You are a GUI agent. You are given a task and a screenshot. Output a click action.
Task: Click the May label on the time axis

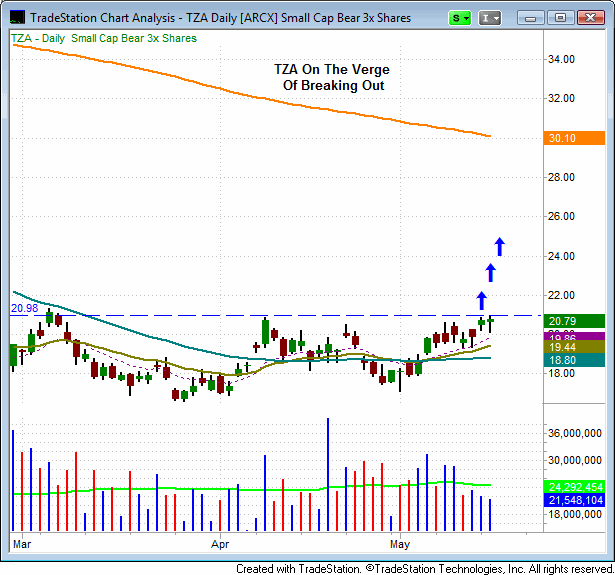coord(400,545)
